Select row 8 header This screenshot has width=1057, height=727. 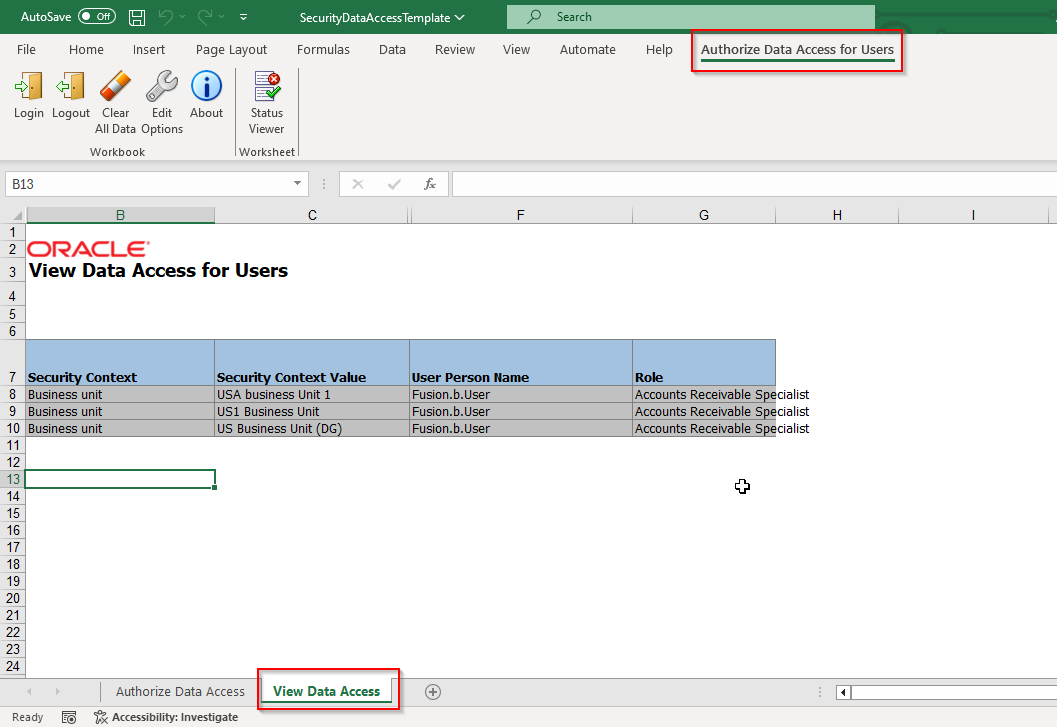tap(13, 395)
